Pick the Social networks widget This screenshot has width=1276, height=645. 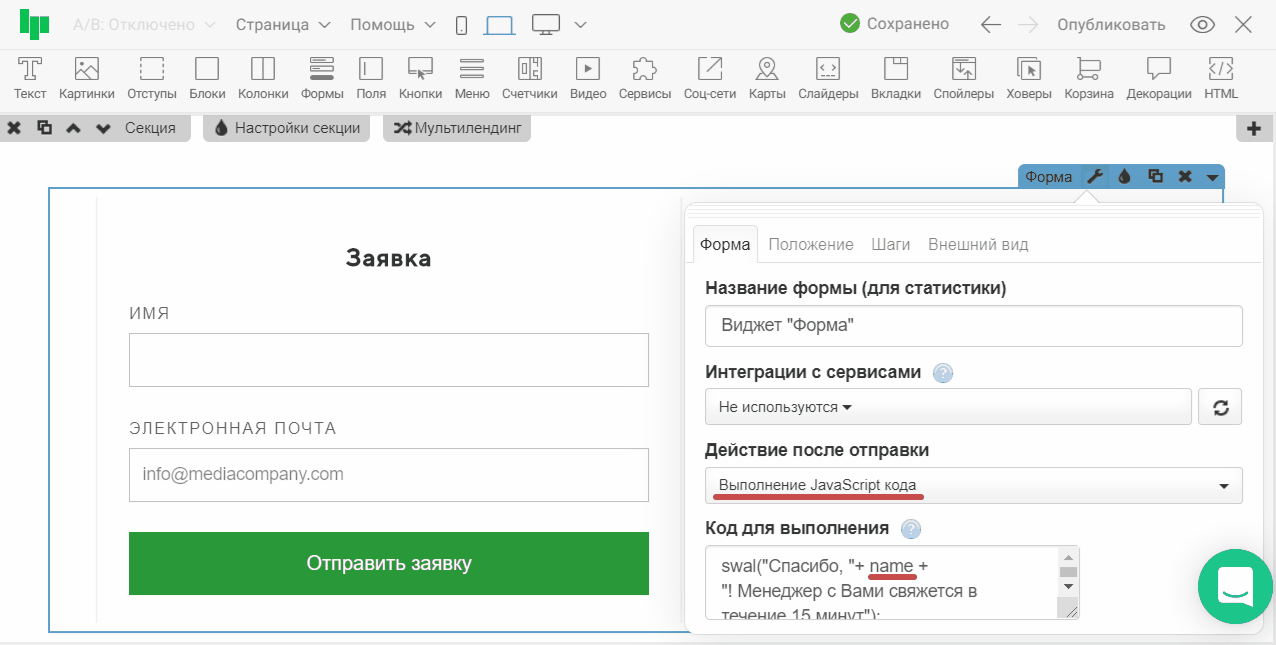click(709, 78)
